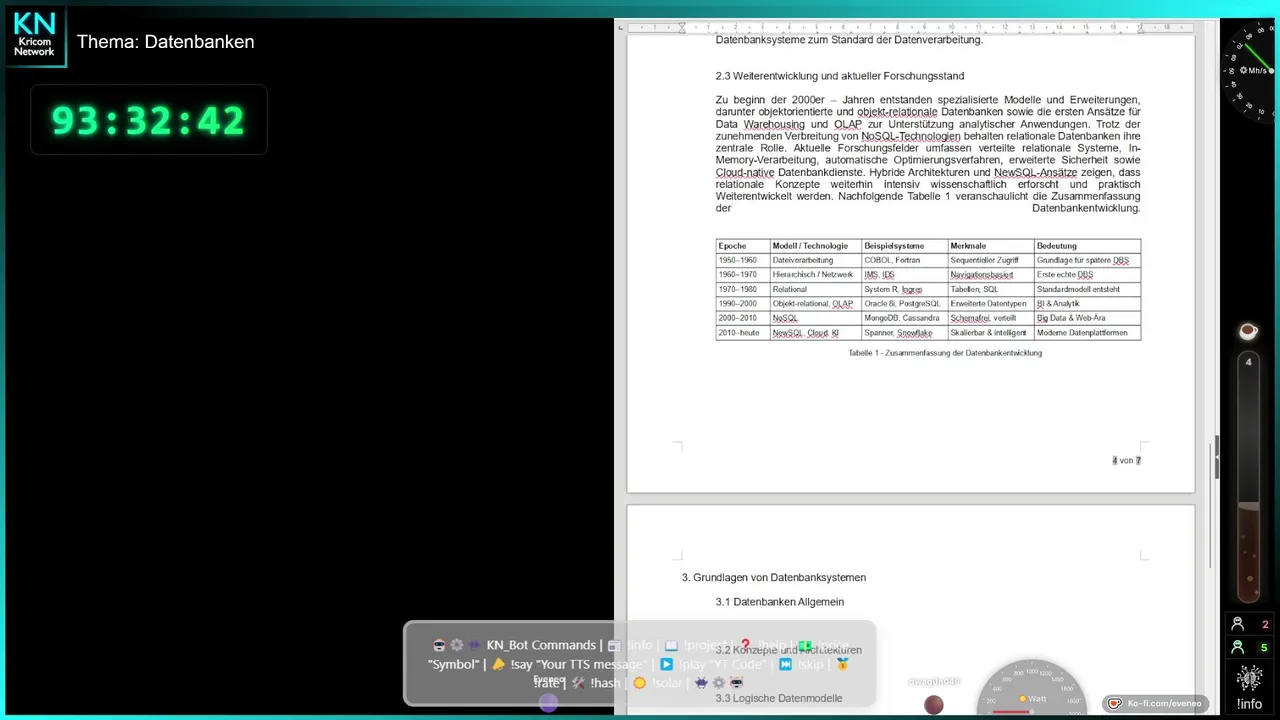Screen dimensions: 1280x720
Task: Click the heading 3.1 Datenbanken Allgemein
Action: [780, 602]
